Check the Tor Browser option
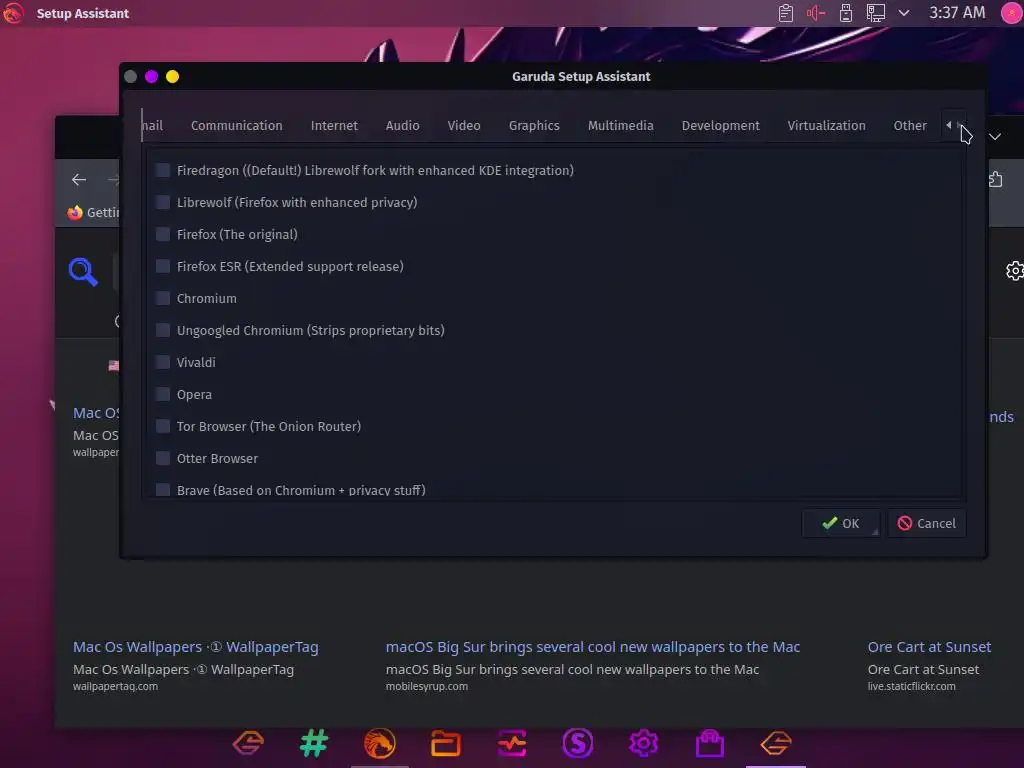This screenshot has height=768, width=1024. (x=163, y=426)
